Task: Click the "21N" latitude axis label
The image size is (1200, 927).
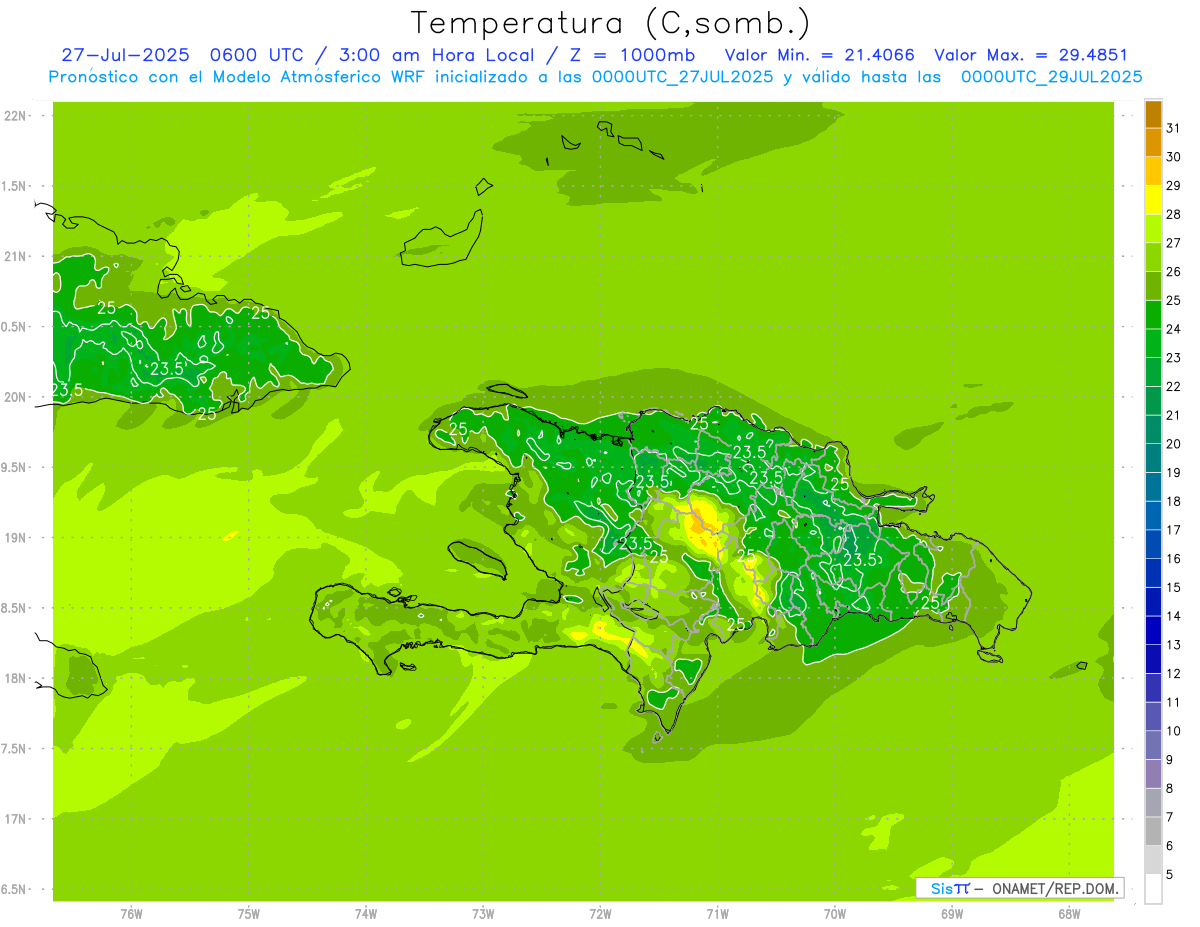Action: [x=15, y=257]
